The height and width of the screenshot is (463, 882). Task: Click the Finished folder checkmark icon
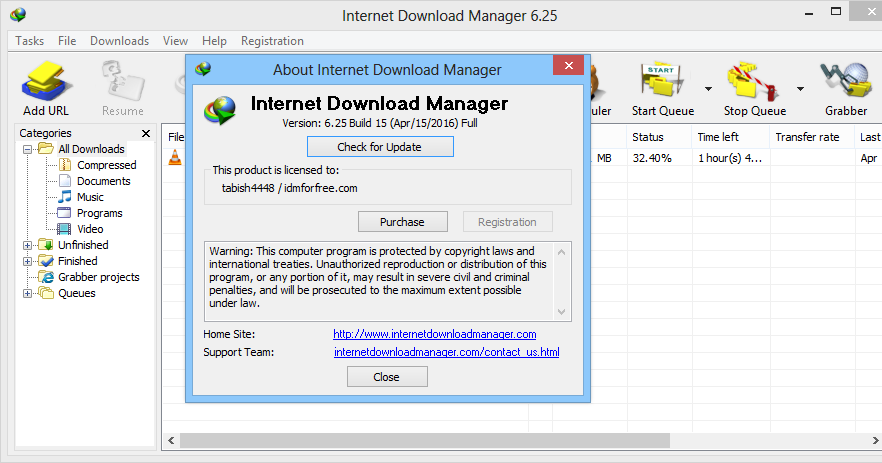pos(46,260)
